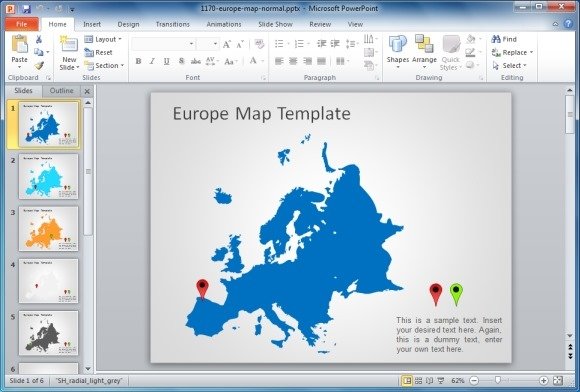Select slide 2 cyan map thumbnail
The width and height of the screenshot is (580, 392).
click(48, 176)
